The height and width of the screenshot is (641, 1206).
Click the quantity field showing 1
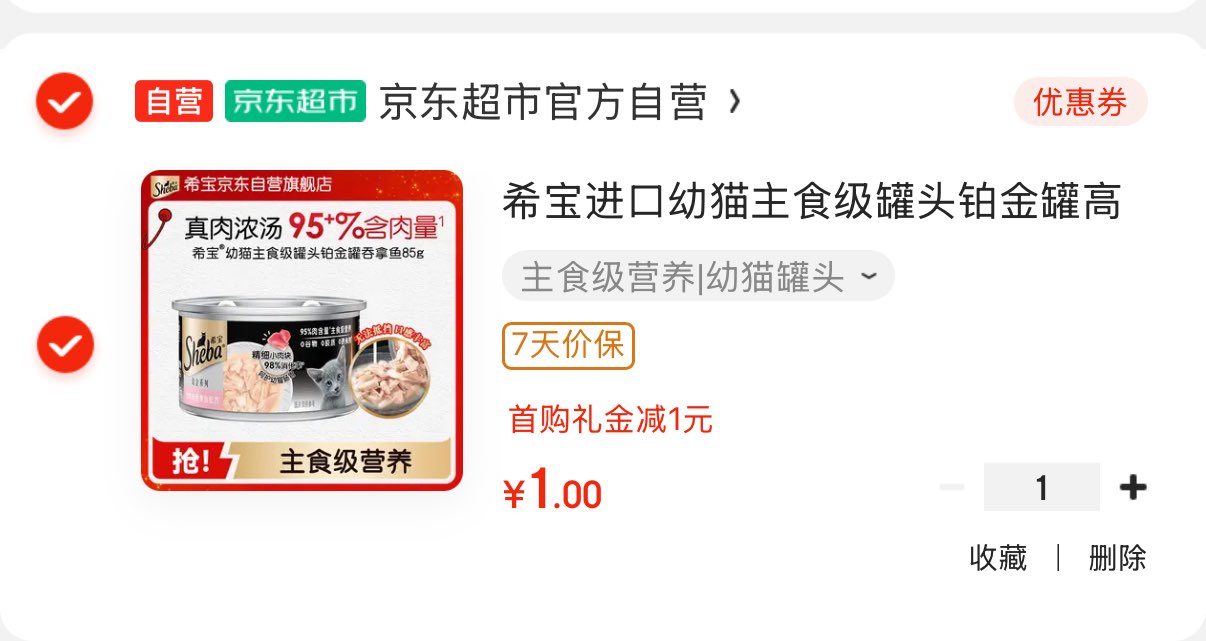pos(1042,487)
